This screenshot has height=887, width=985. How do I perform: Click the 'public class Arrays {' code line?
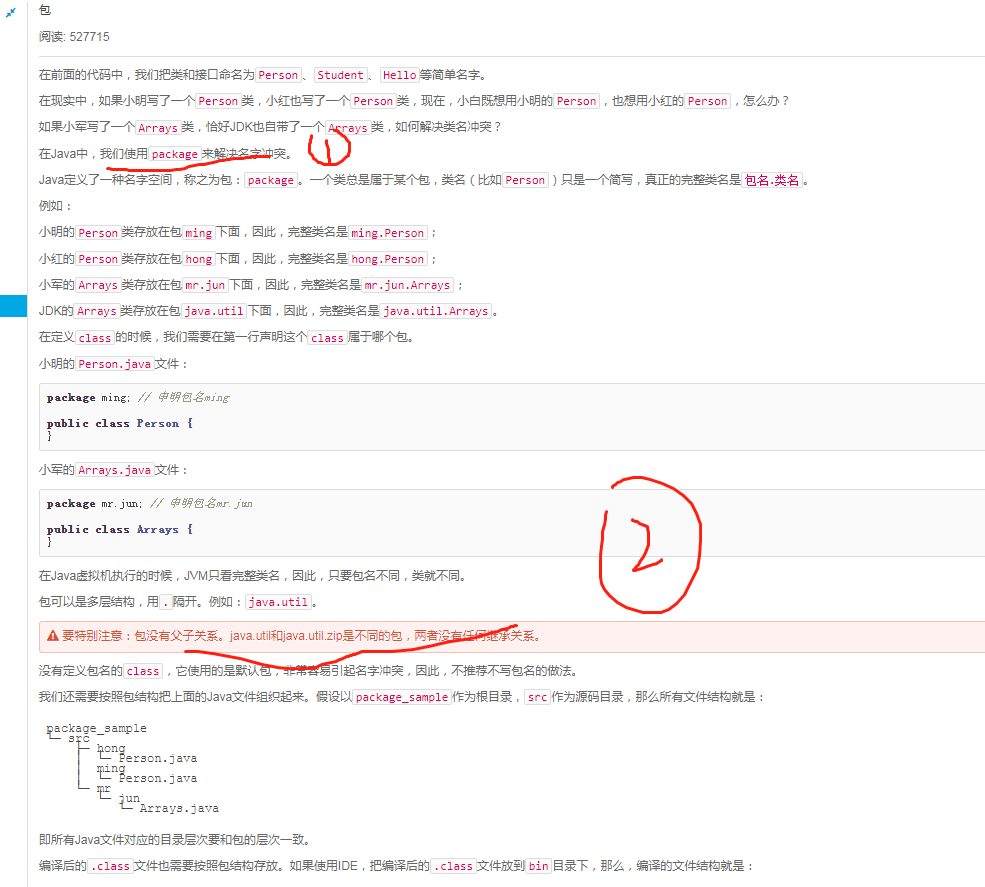[120, 530]
